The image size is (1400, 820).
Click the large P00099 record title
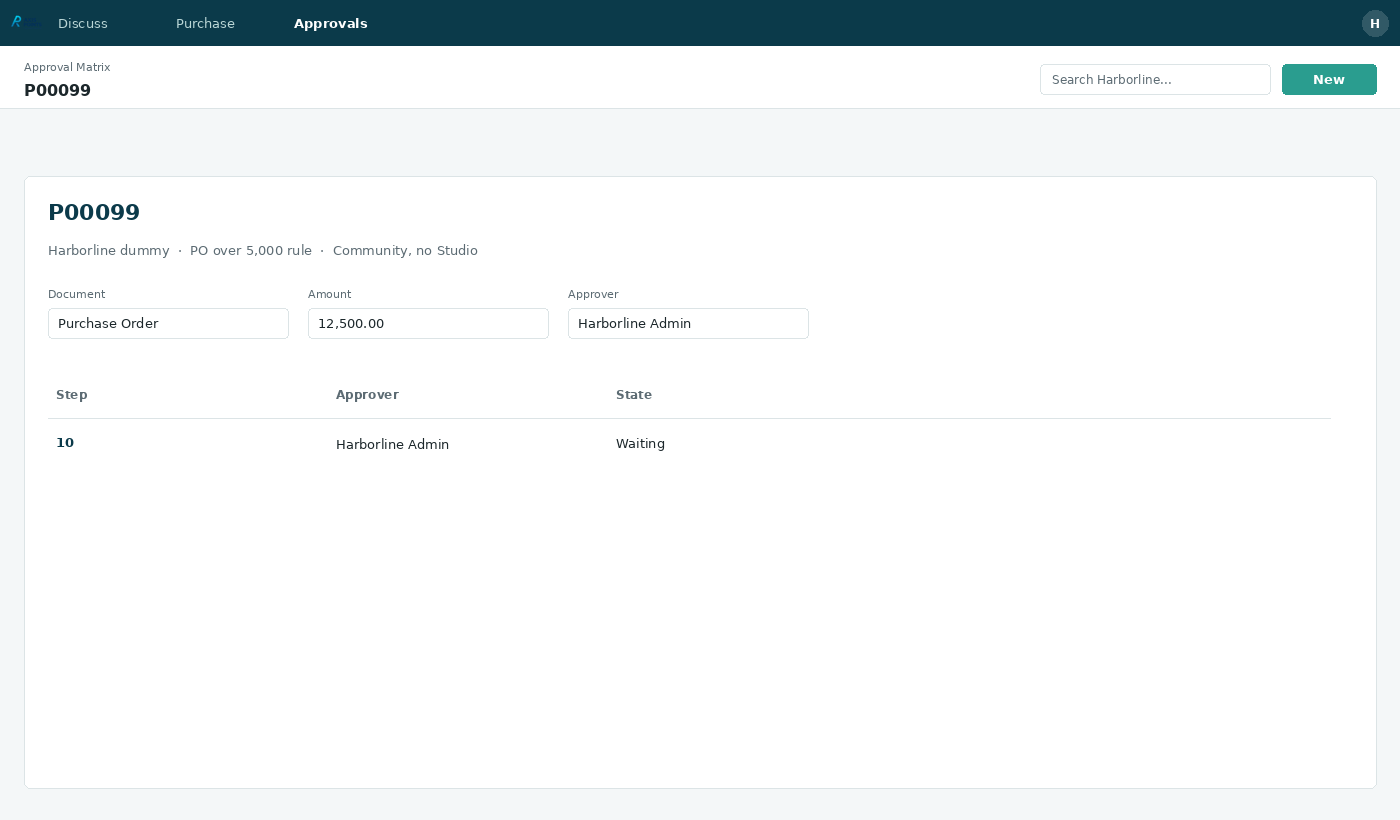[x=94, y=212]
